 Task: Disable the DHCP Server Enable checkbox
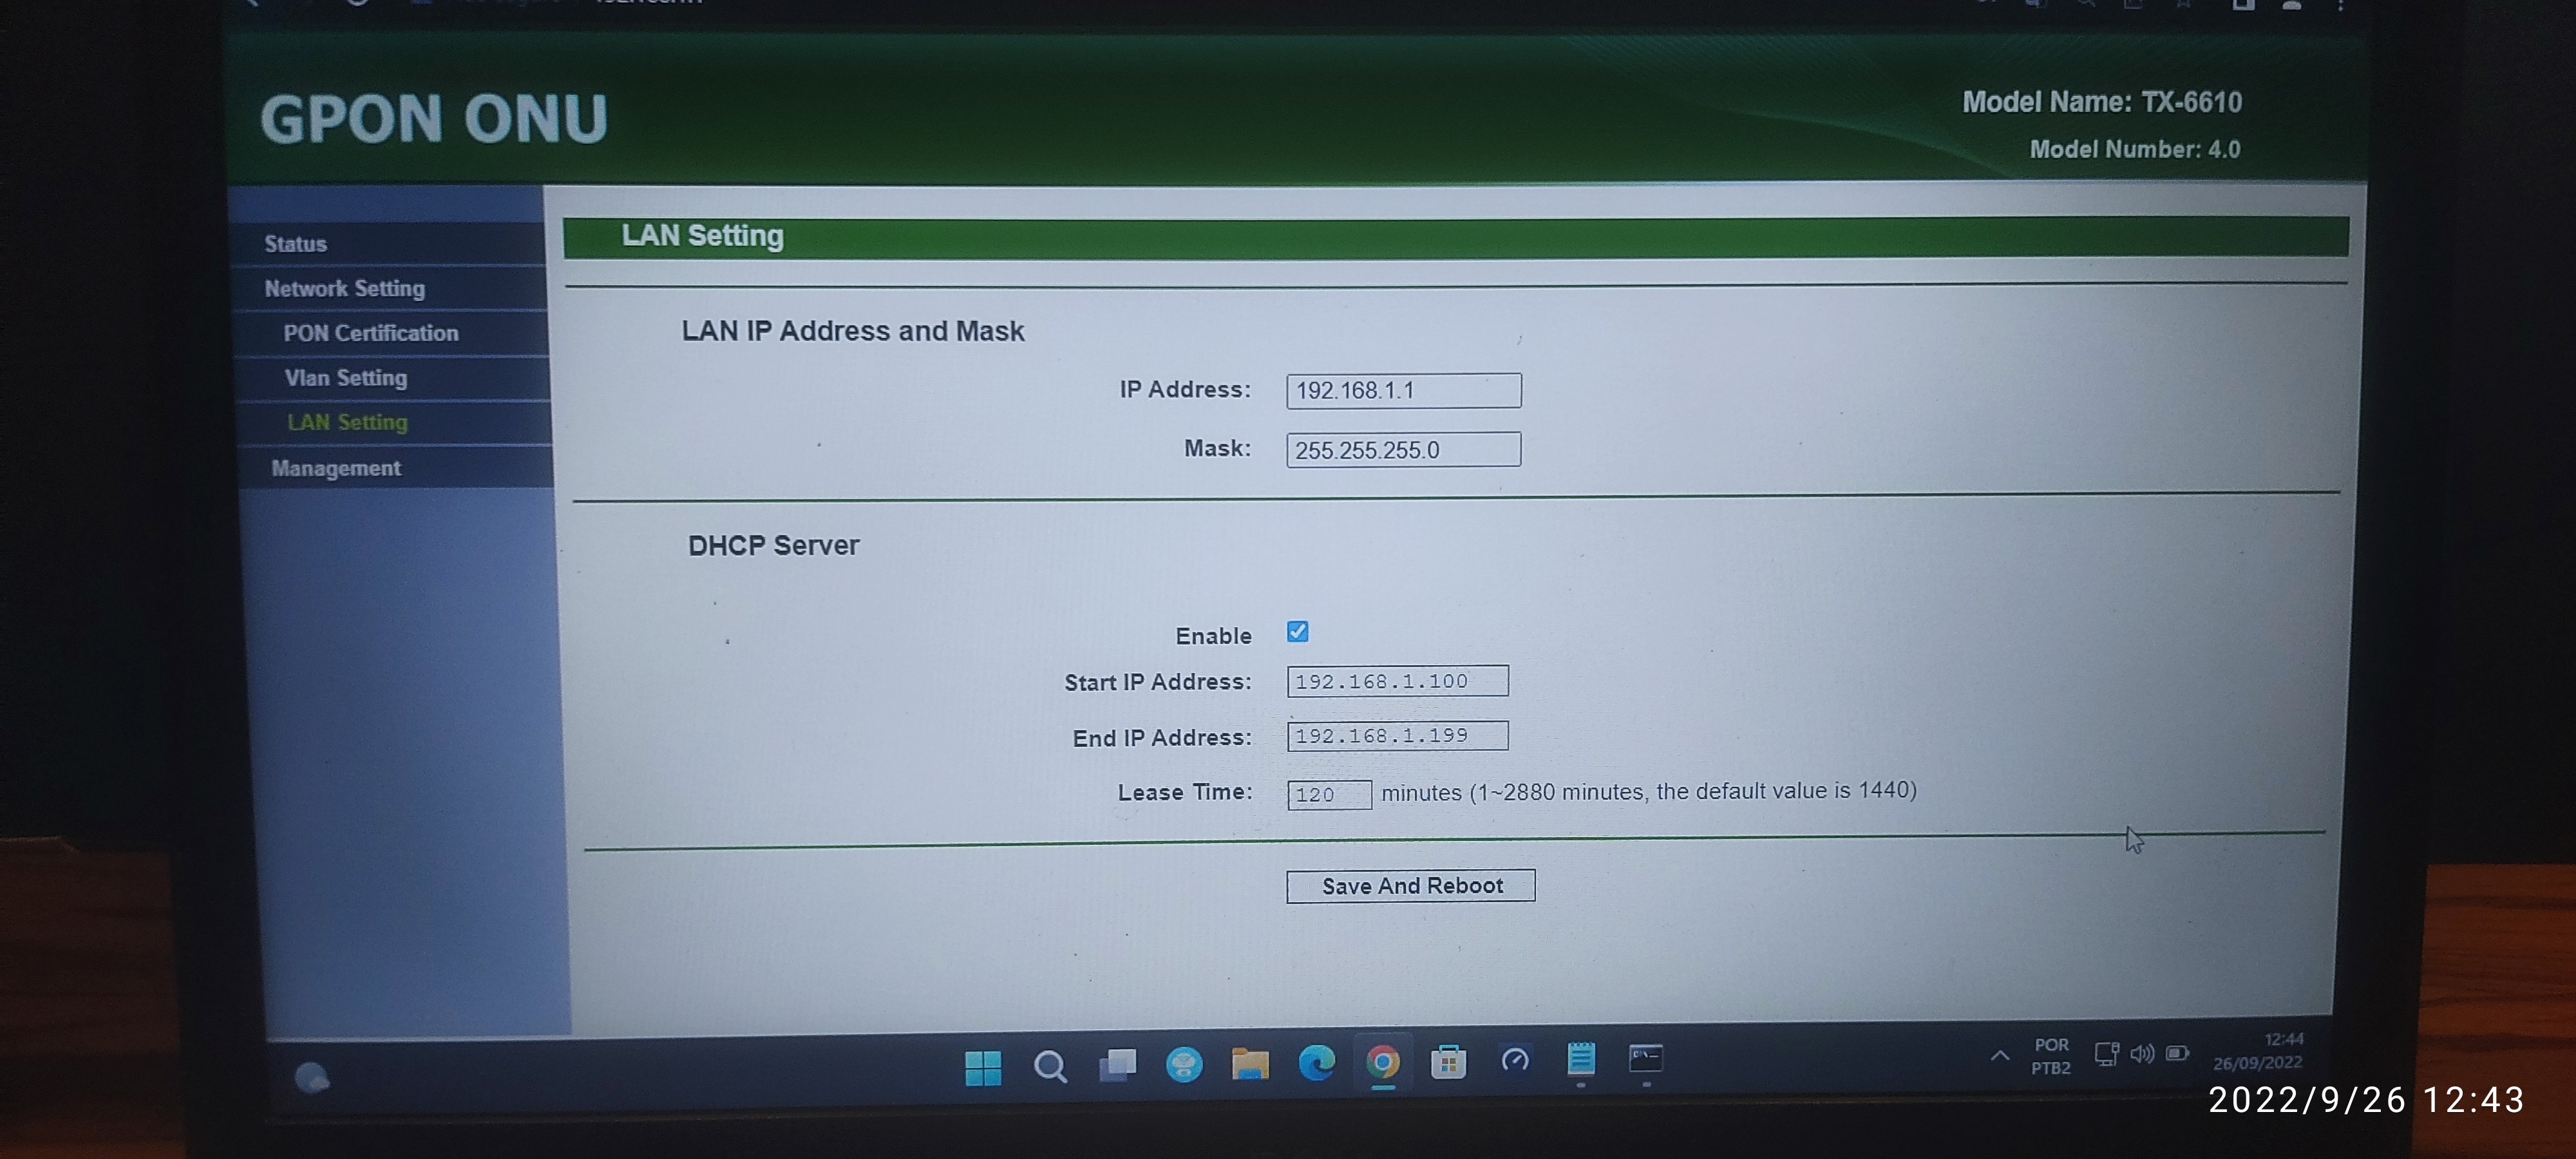(1297, 632)
